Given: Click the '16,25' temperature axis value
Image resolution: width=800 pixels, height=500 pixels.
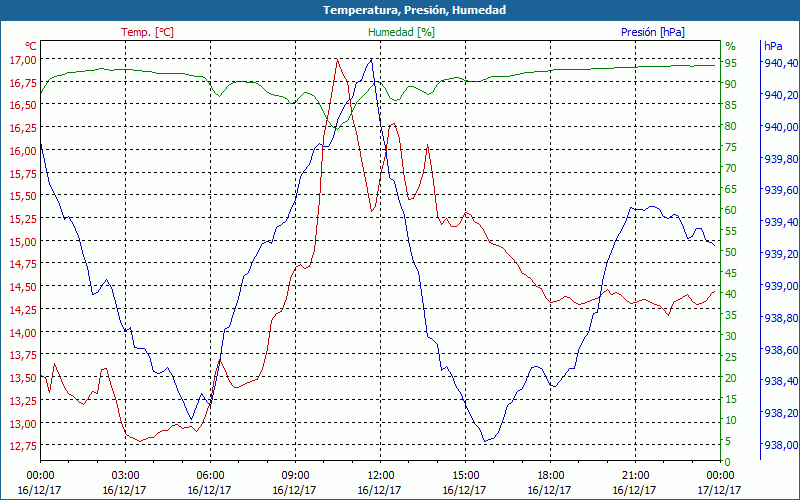Looking at the screenshot, I should pos(23,128).
